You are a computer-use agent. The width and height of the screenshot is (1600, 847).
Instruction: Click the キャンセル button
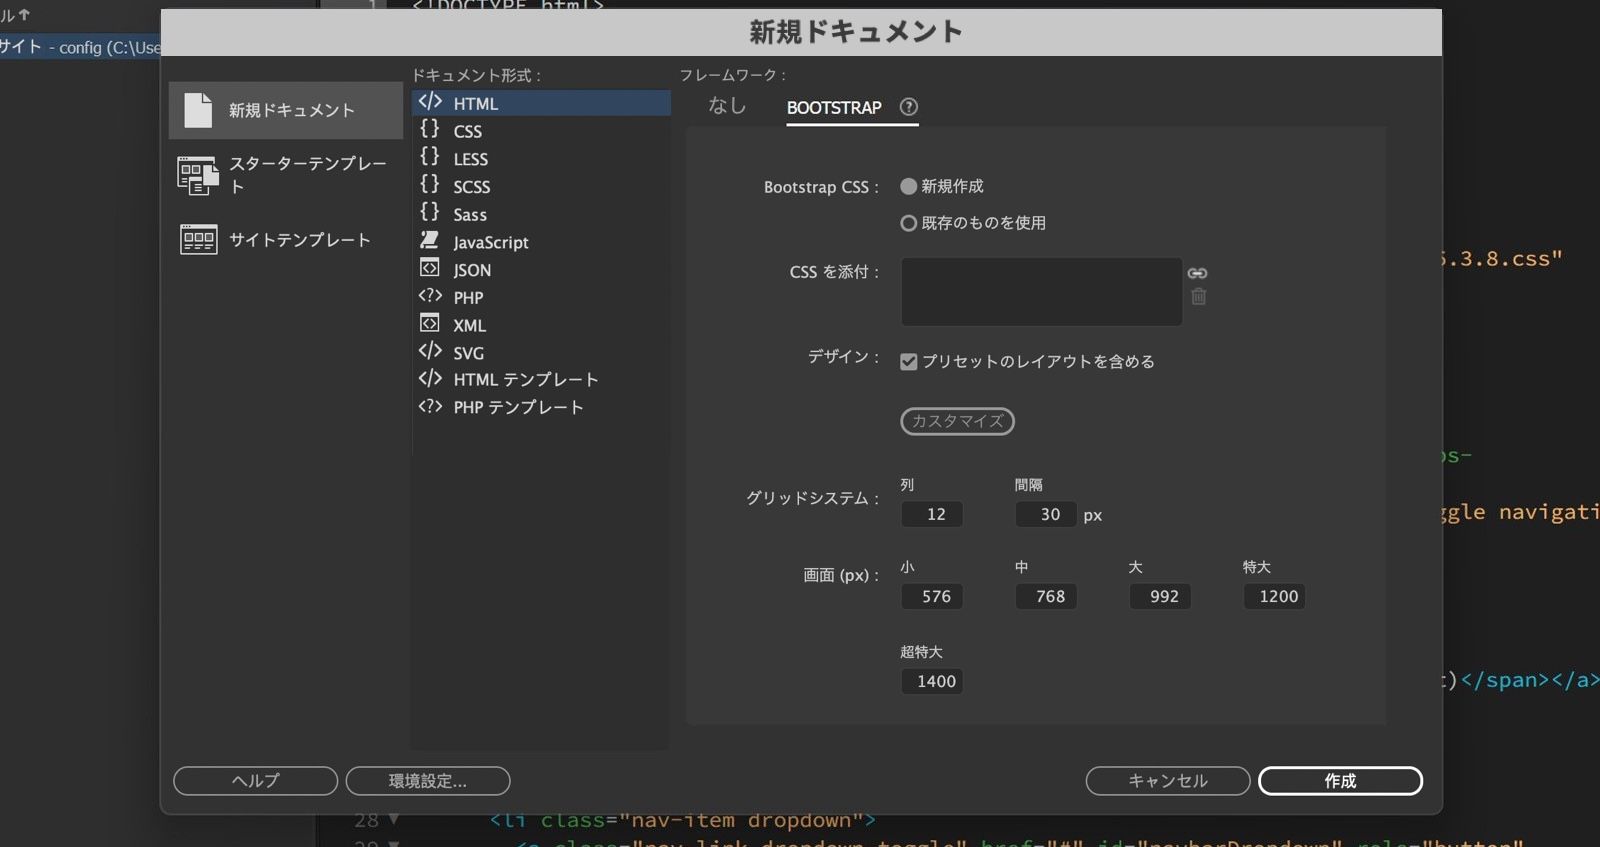1168,781
